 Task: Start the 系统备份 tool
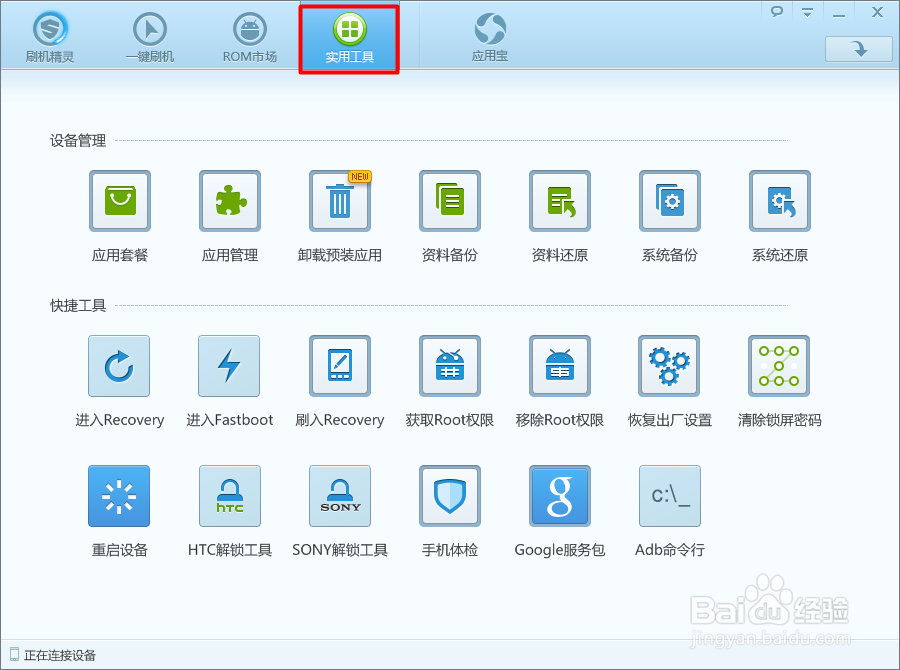click(670, 201)
